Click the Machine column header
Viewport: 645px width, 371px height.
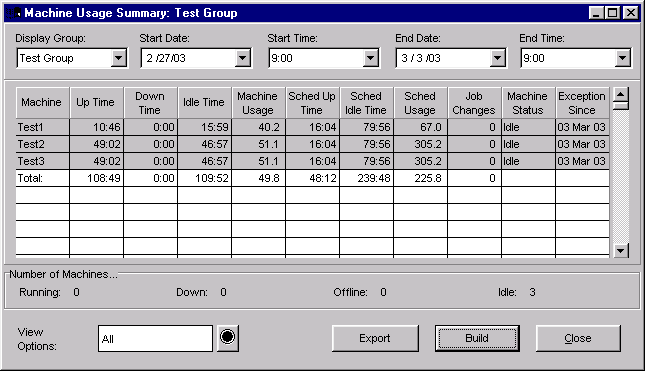click(x=42, y=102)
